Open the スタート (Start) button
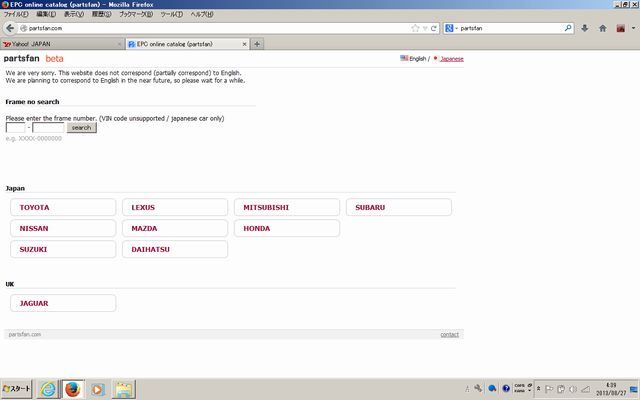 point(16,389)
